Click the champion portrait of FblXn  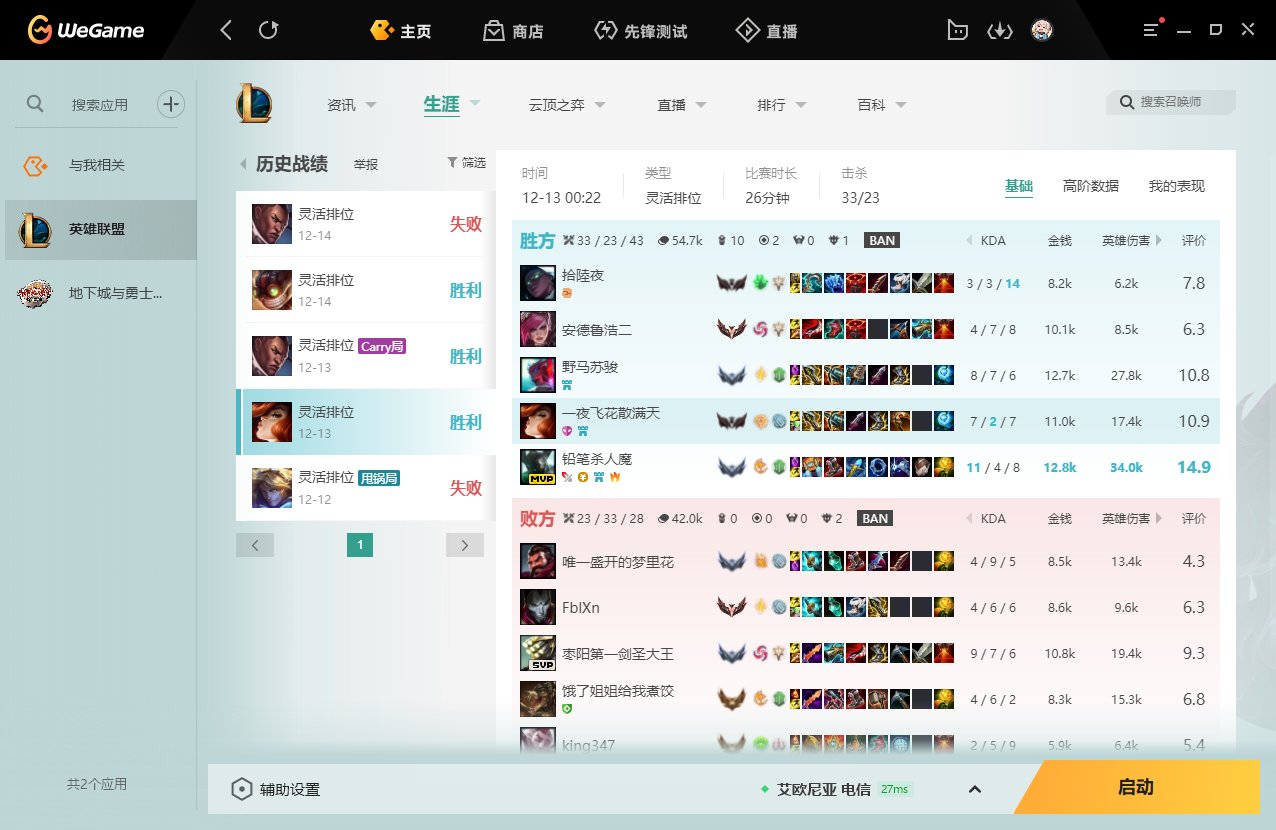(x=538, y=607)
